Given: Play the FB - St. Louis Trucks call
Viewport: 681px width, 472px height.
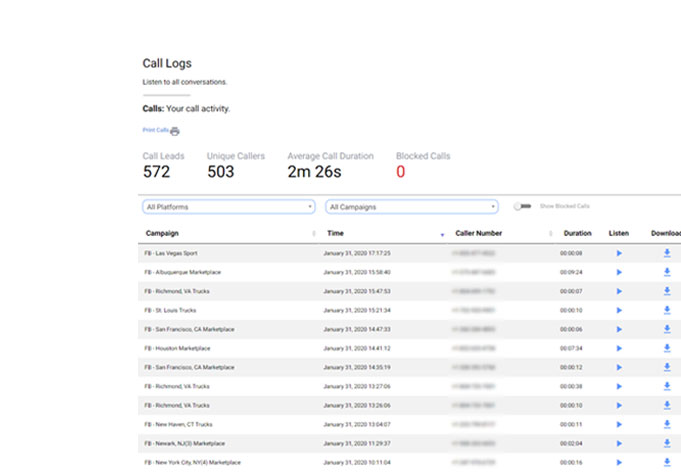Looking at the screenshot, I should click(x=619, y=310).
